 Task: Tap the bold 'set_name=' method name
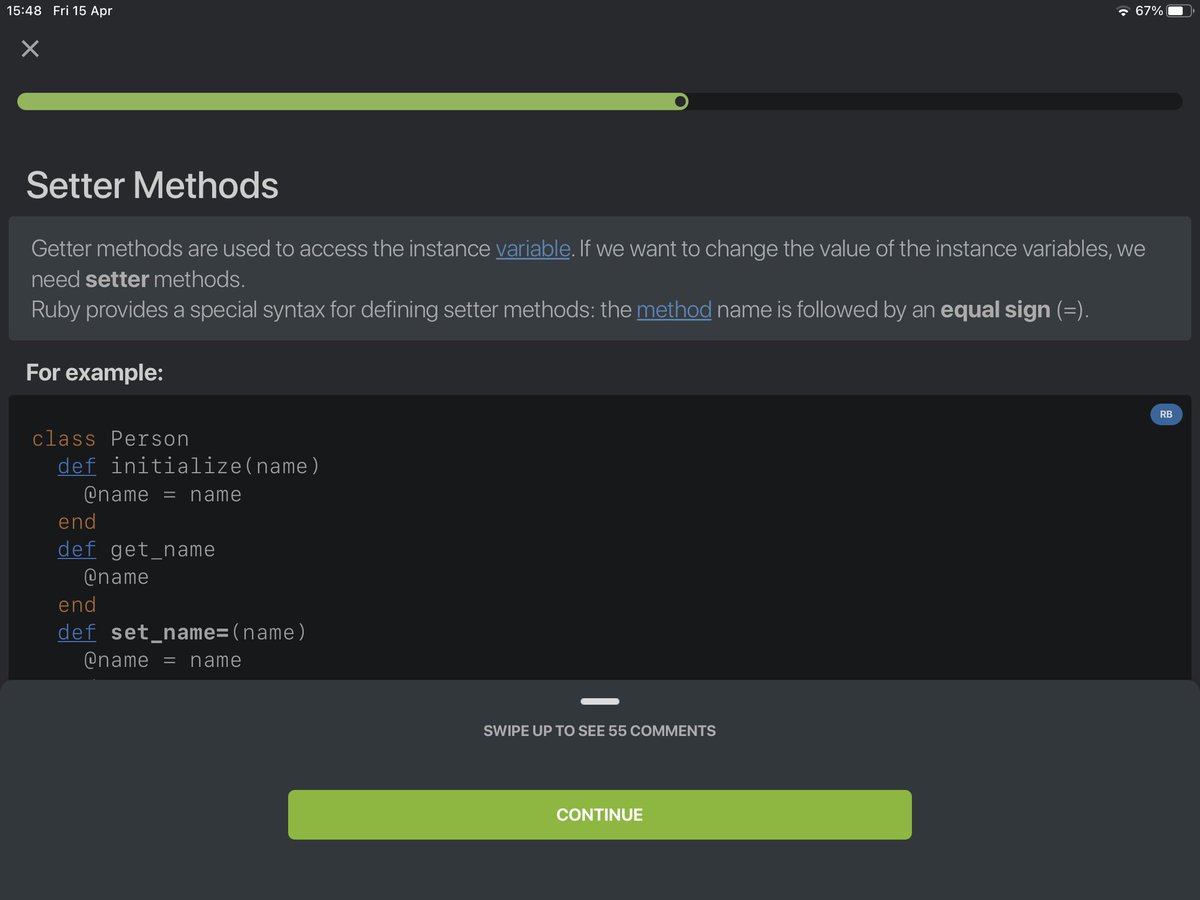tap(170, 633)
